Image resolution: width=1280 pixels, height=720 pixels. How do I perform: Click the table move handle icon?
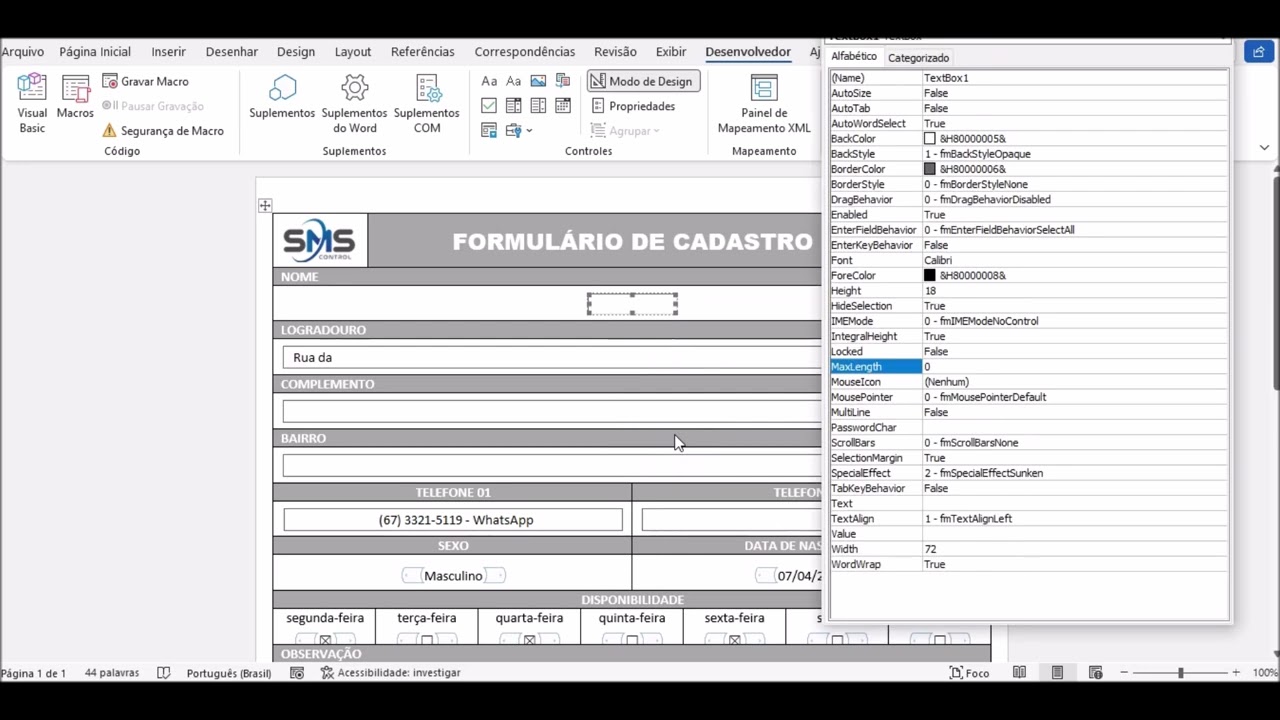[x=264, y=205]
